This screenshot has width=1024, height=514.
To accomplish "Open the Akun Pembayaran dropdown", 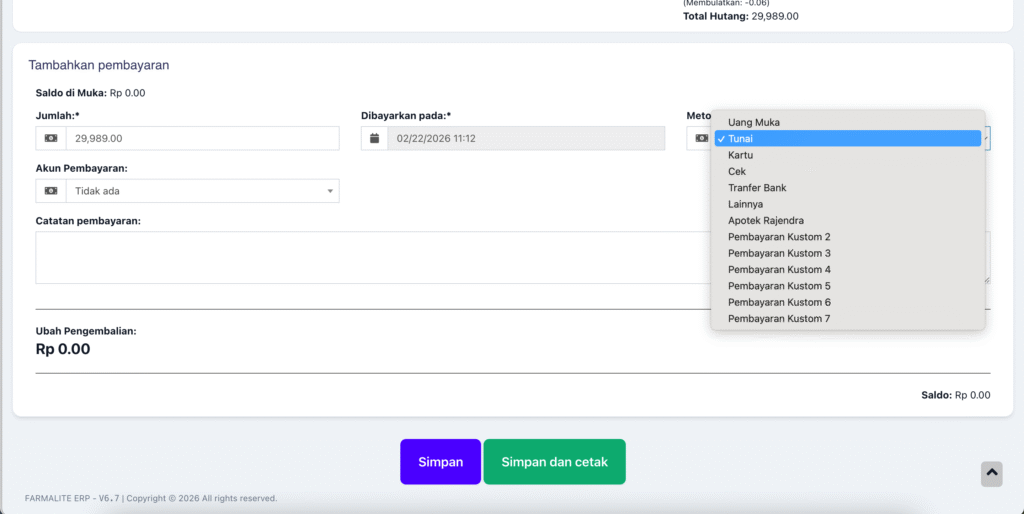I will pyautogui.click(x=202, y=191).
